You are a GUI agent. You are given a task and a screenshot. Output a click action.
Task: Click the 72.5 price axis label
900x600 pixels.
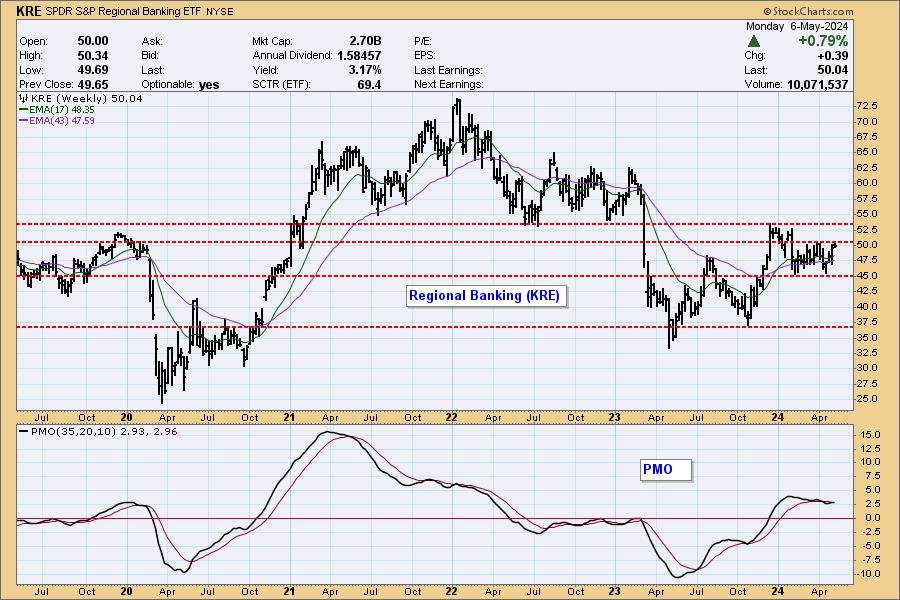tap(867, 106)
